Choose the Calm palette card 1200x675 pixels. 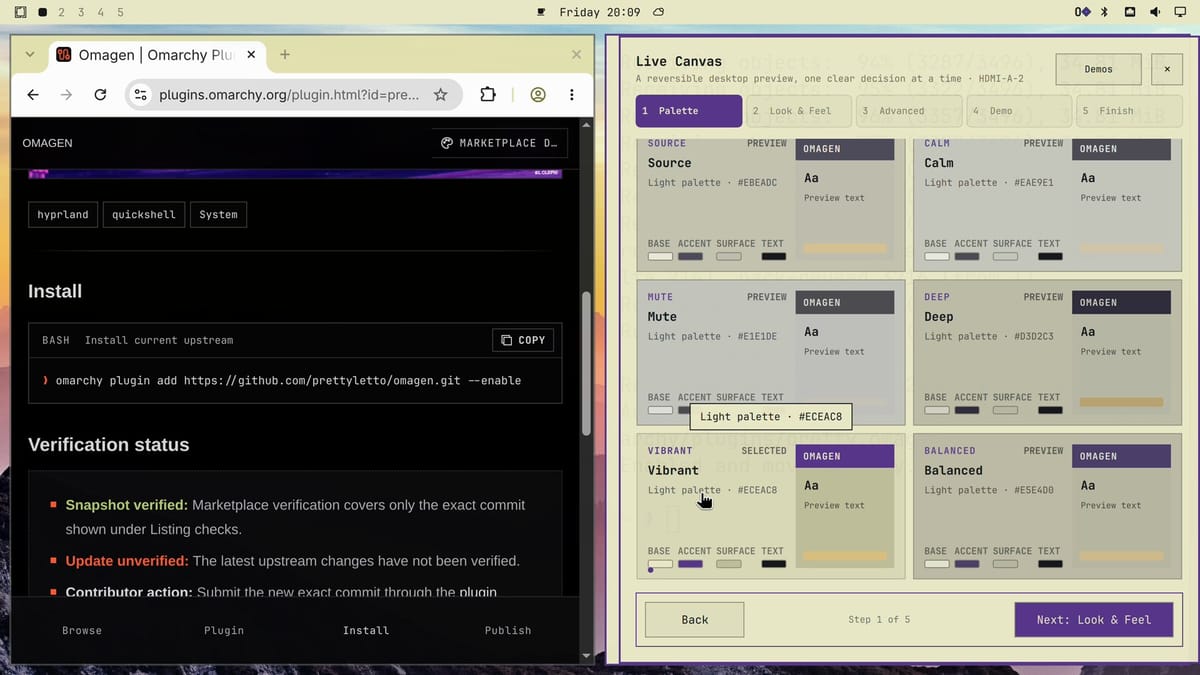tap(1048, 204)
